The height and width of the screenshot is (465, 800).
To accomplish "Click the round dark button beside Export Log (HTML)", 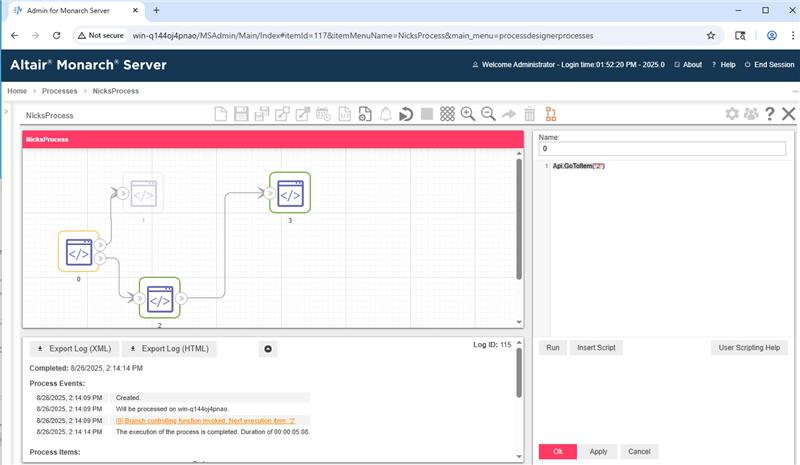I will point(268,349).
